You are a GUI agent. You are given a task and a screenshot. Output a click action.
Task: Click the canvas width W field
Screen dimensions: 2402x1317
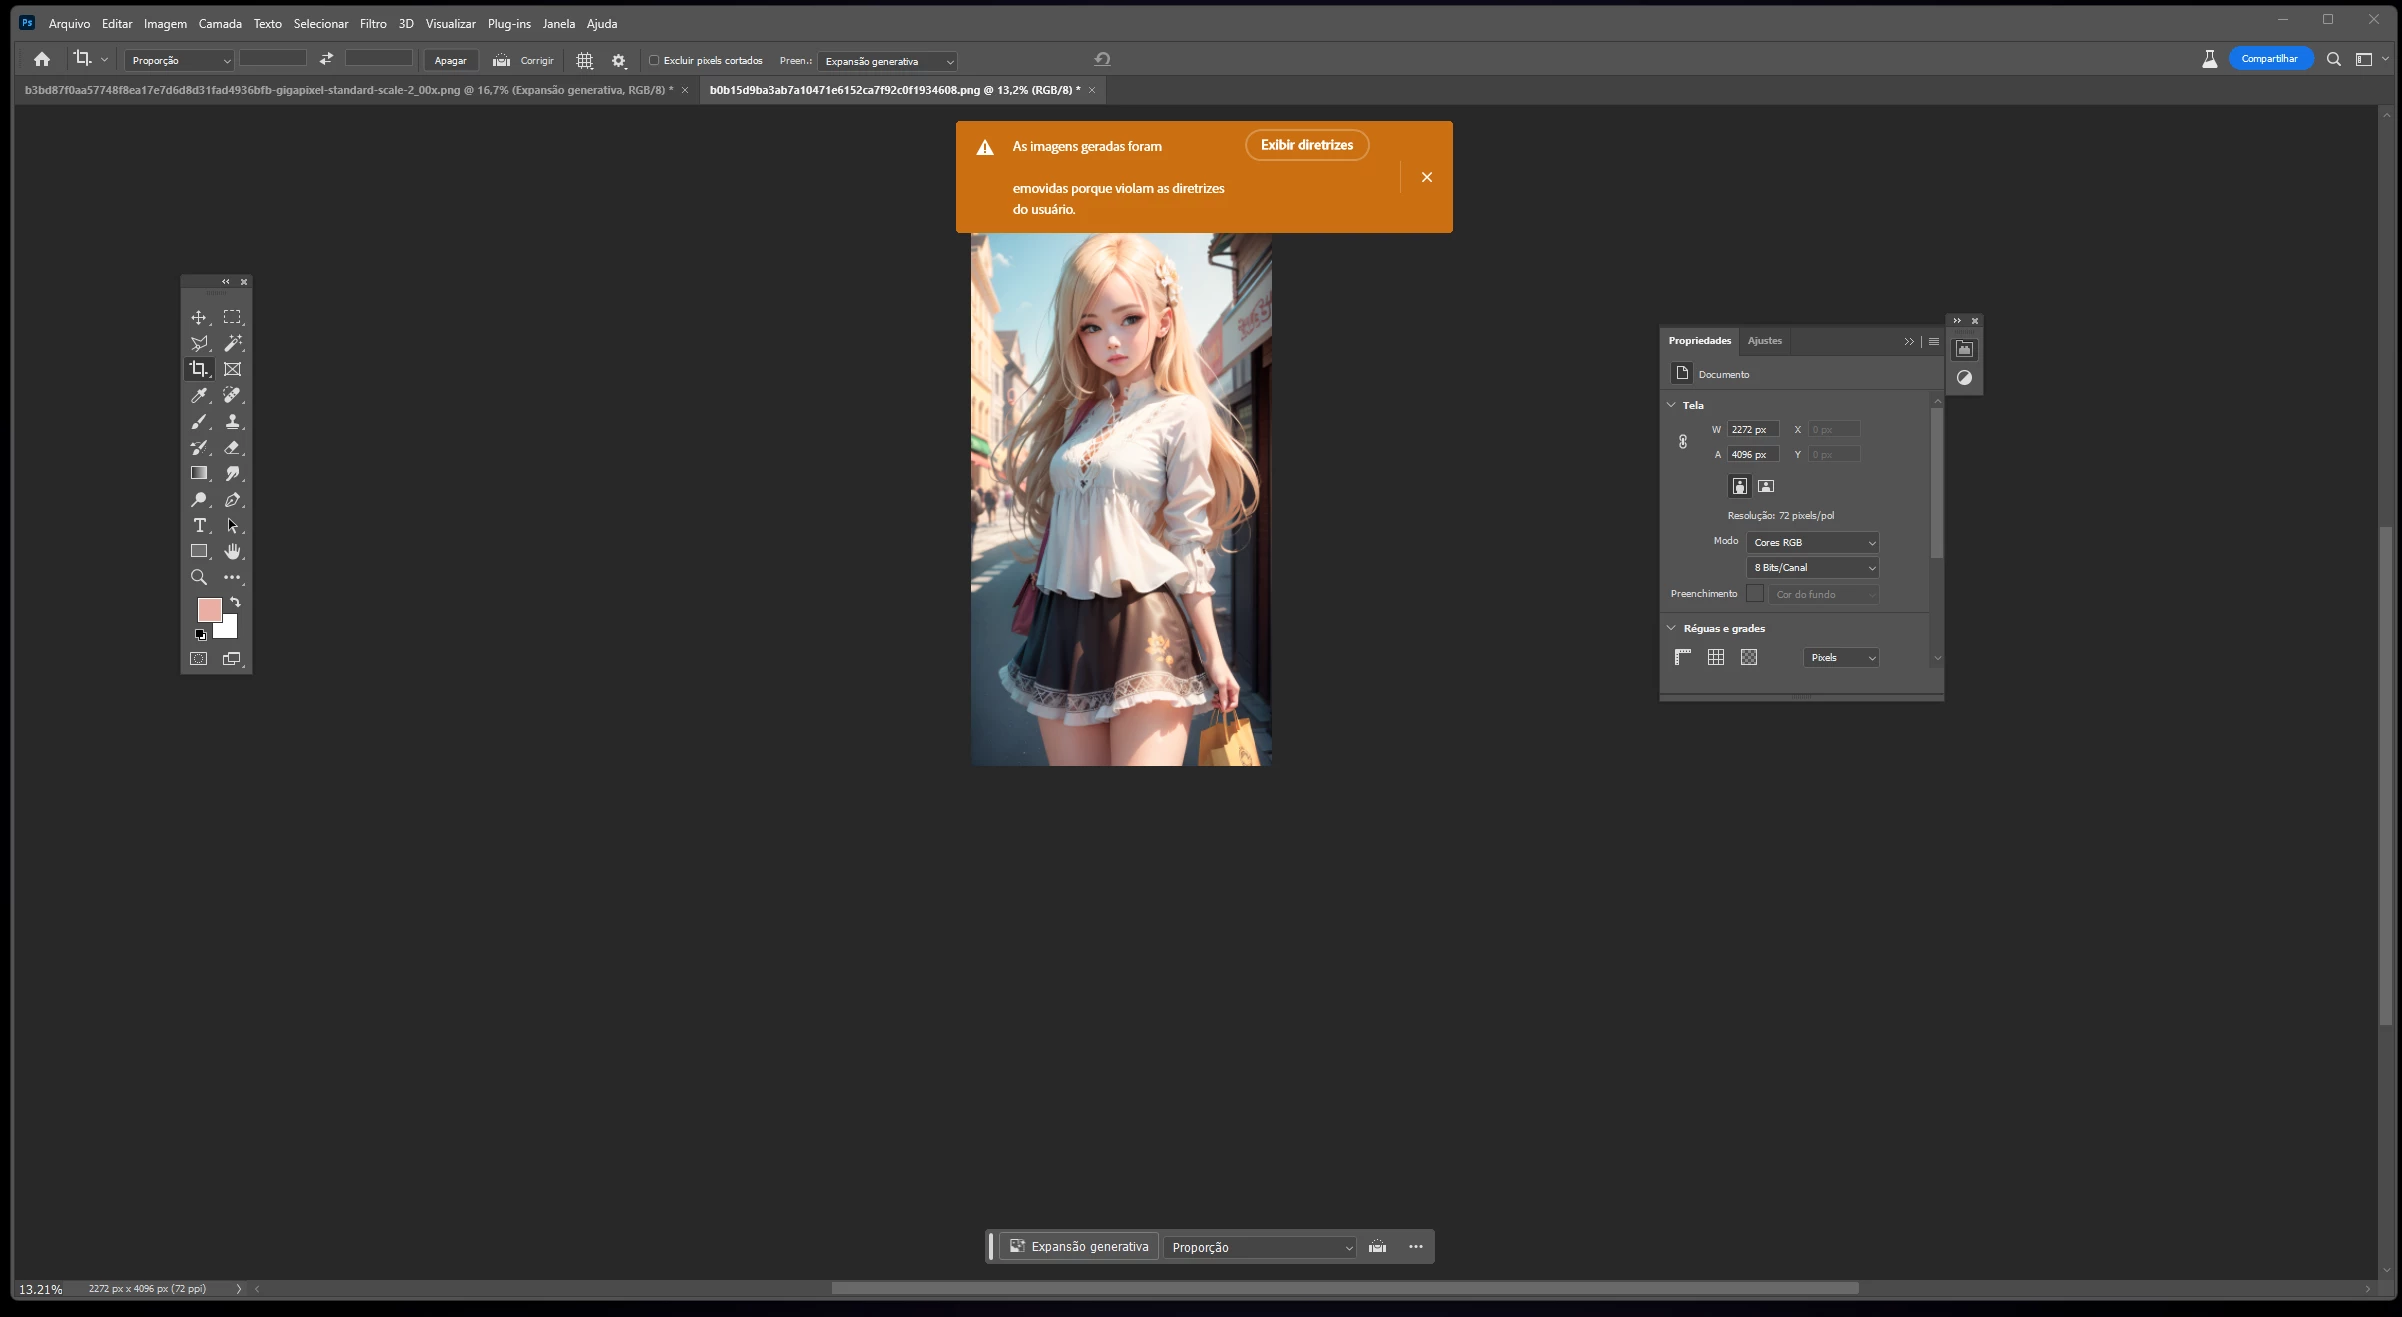pos(1752,429)
